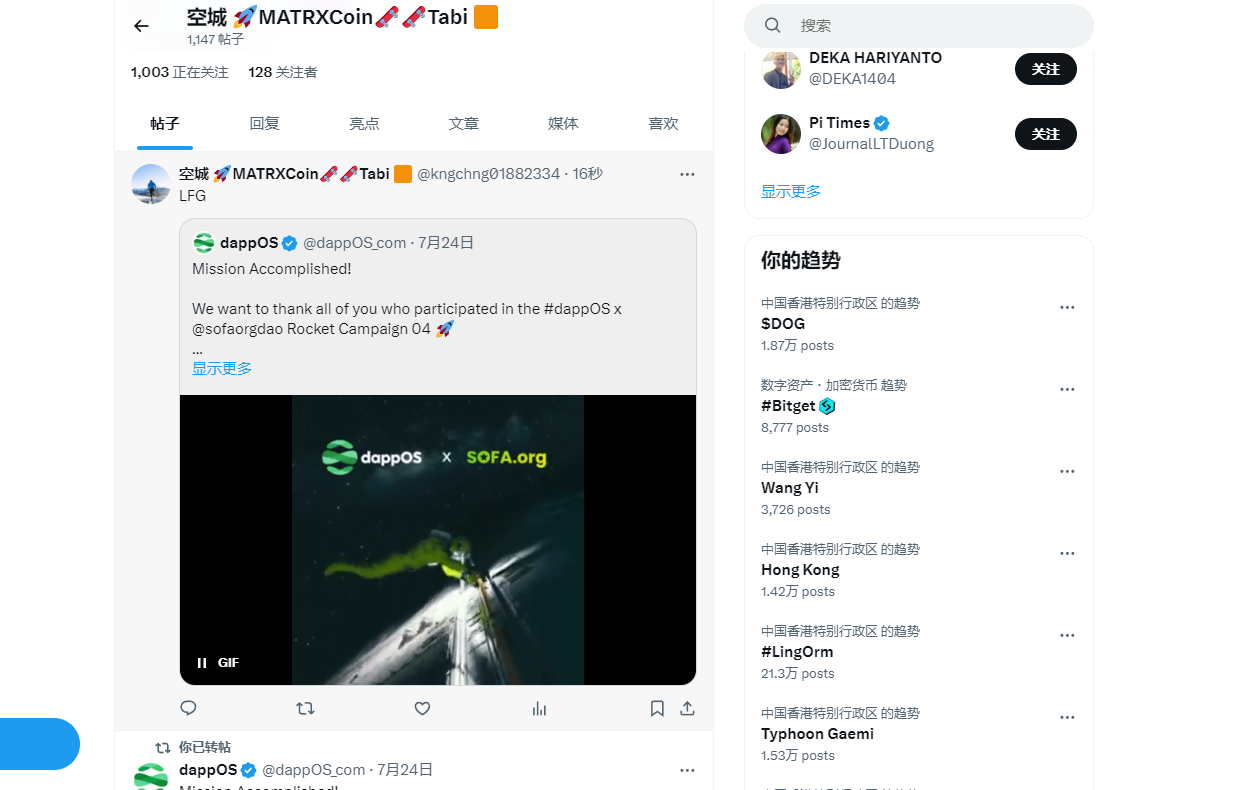Screen dimensions: 1242x790
Task: Expand quoted post with 显示更多 link
Action: [222, 368]
